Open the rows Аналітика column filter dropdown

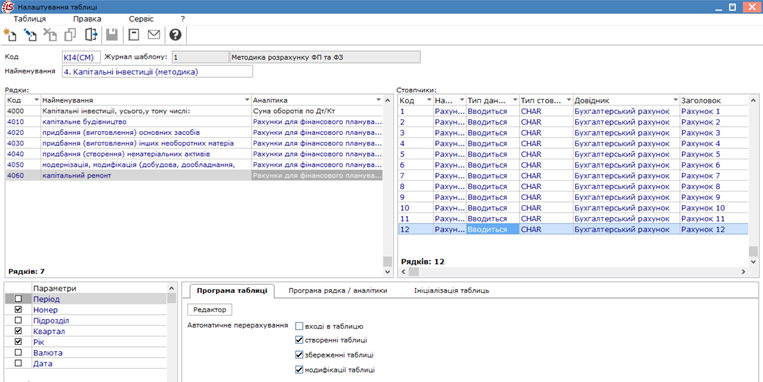point(379,100)
